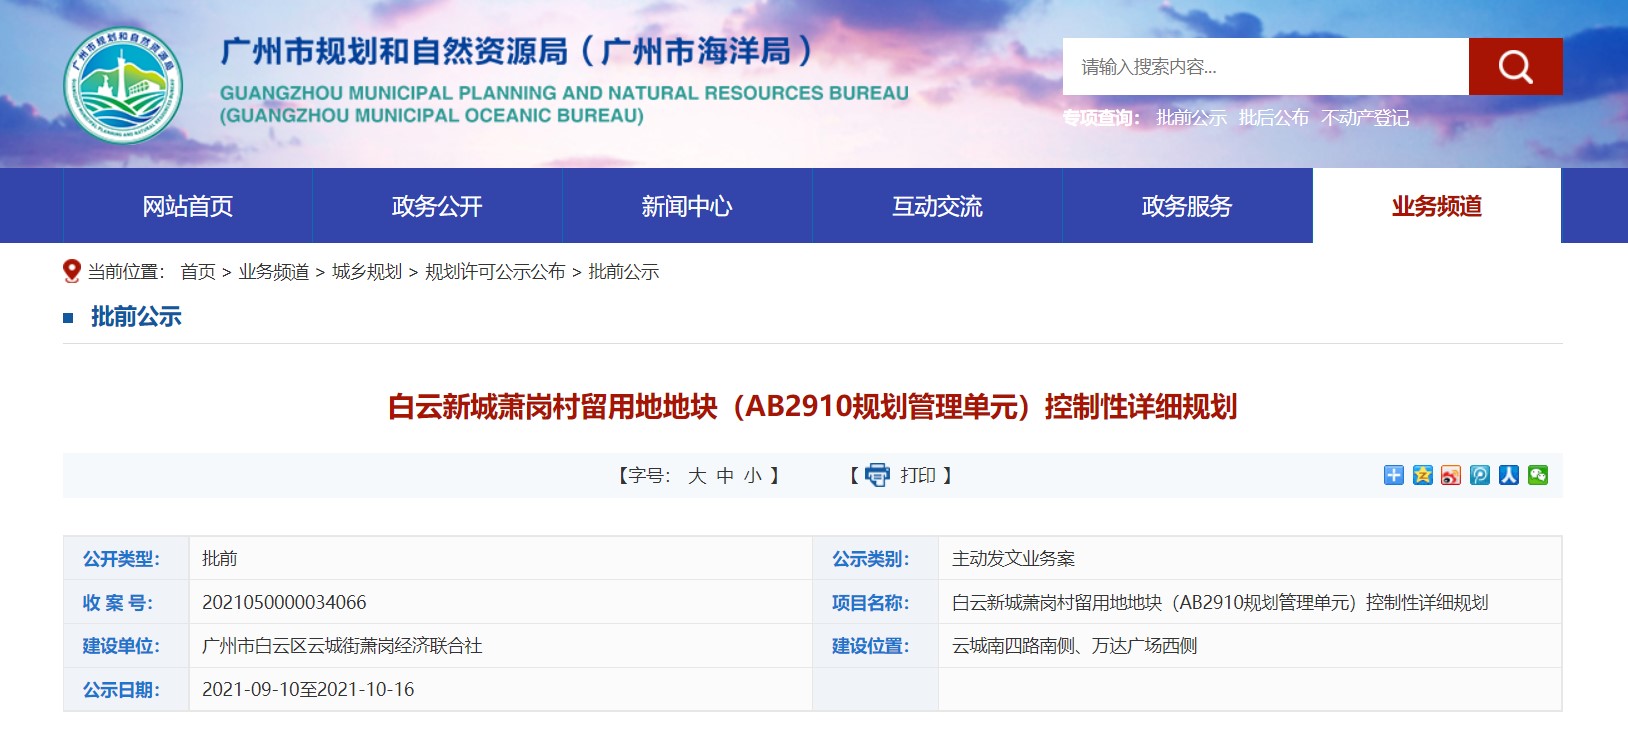Click the Chinese bureau name header
Screen dimensions: 1628x752
(517, 51)
